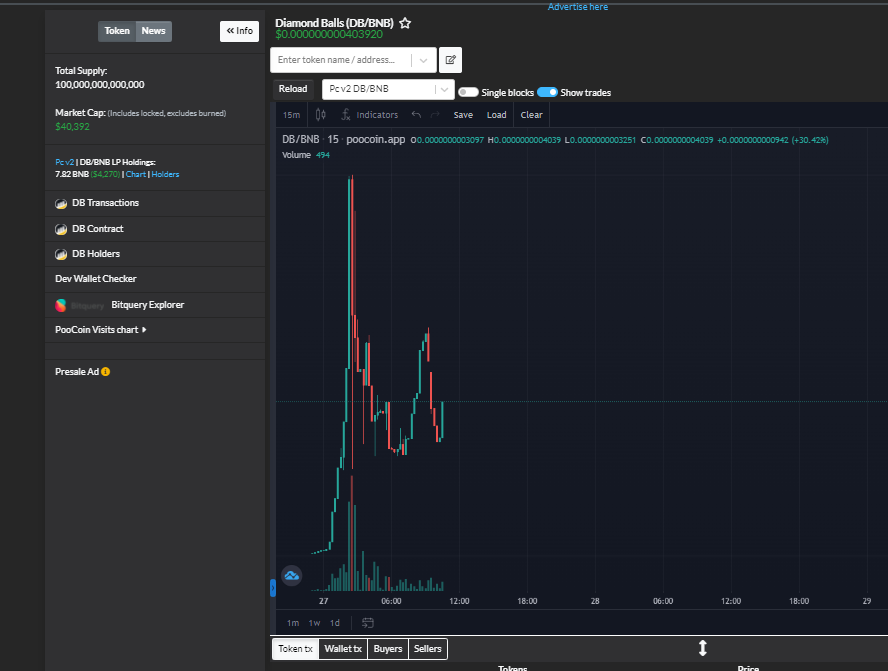The height and width of the screenshot is (671, 888).
Task: Open the 15m interval selector
Action: (292, 115)
